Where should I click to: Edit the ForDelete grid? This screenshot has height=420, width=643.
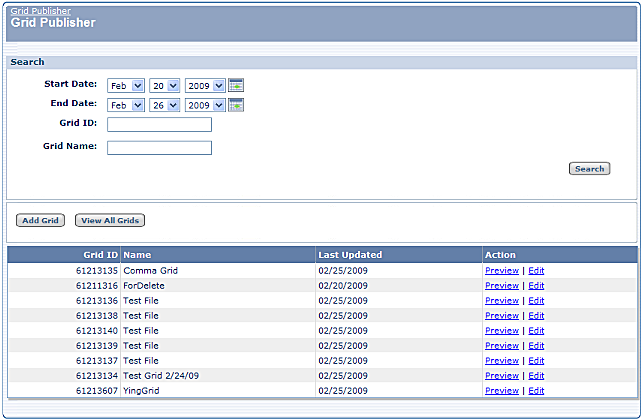[x=536, y=285]
